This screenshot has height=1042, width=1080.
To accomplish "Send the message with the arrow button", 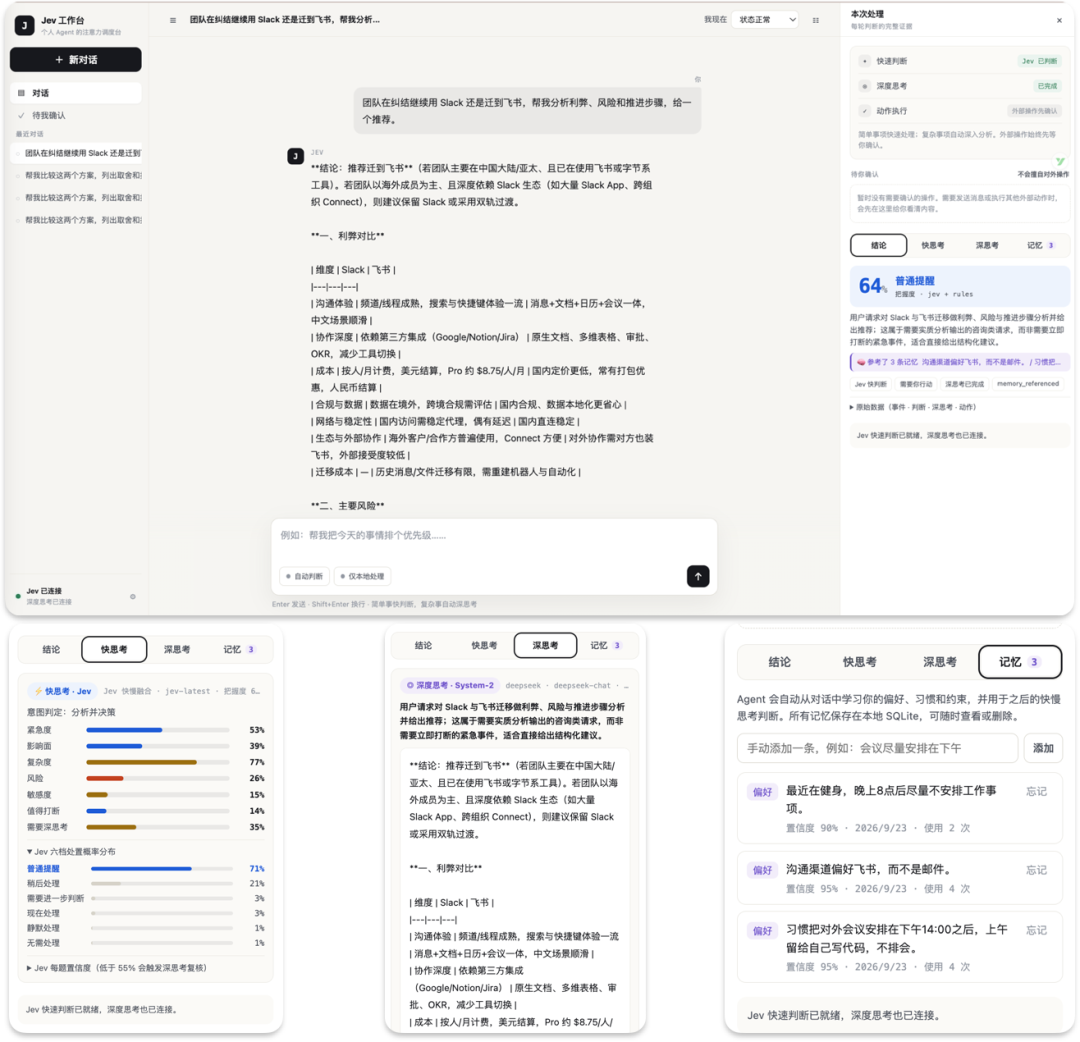I will click(698, 576).
